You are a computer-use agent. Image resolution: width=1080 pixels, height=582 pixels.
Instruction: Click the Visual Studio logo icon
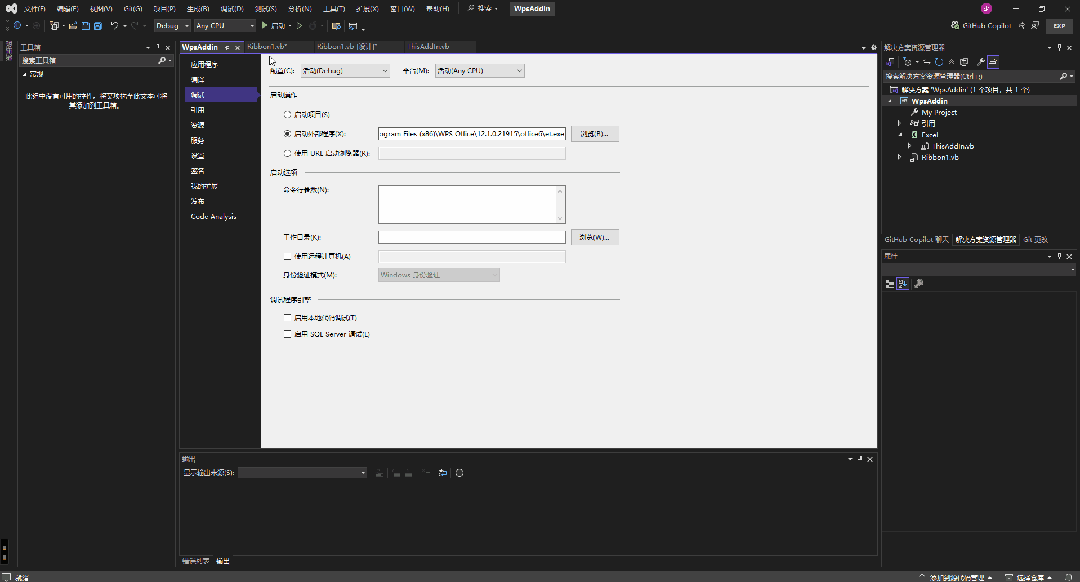11,8
